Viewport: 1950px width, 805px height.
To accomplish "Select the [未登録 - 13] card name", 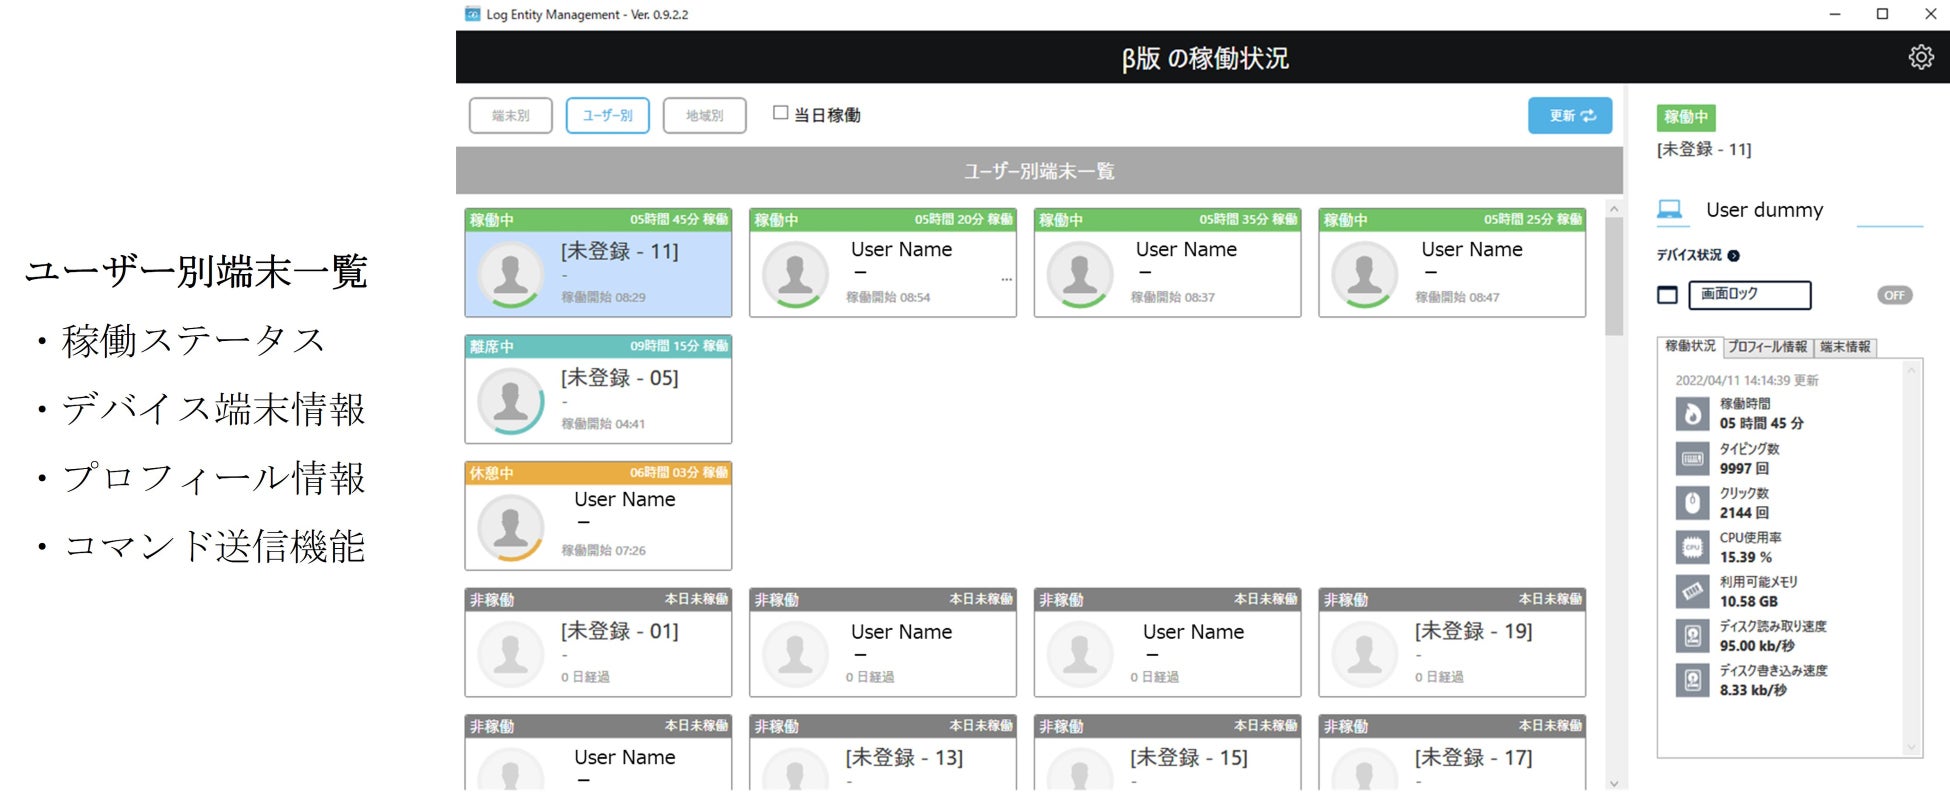I will tap(904, 758).
